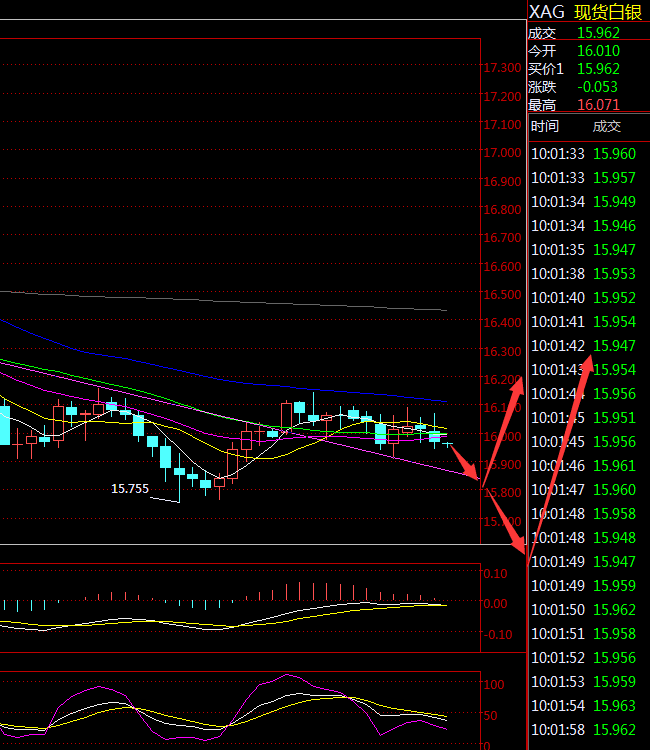Select tick price 15.963 at 10:01:54
650x750 pixels.
click(x=615, y=706)
